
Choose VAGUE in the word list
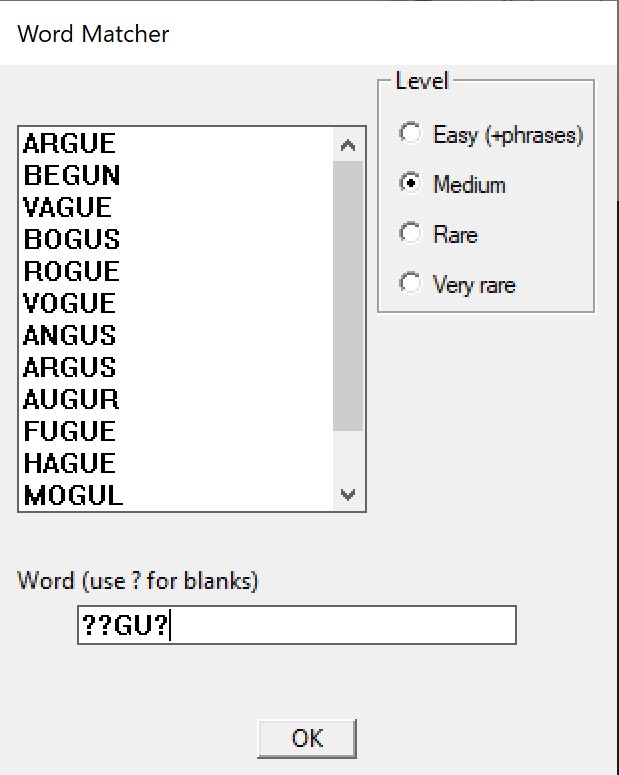coord(176,207)
